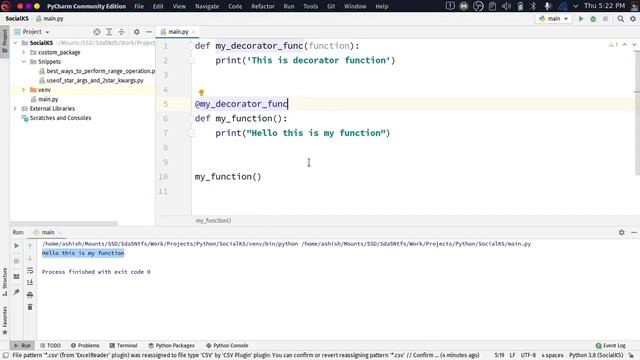
Task: Click the LF line separator status entry
Action: tap(512, 356)
